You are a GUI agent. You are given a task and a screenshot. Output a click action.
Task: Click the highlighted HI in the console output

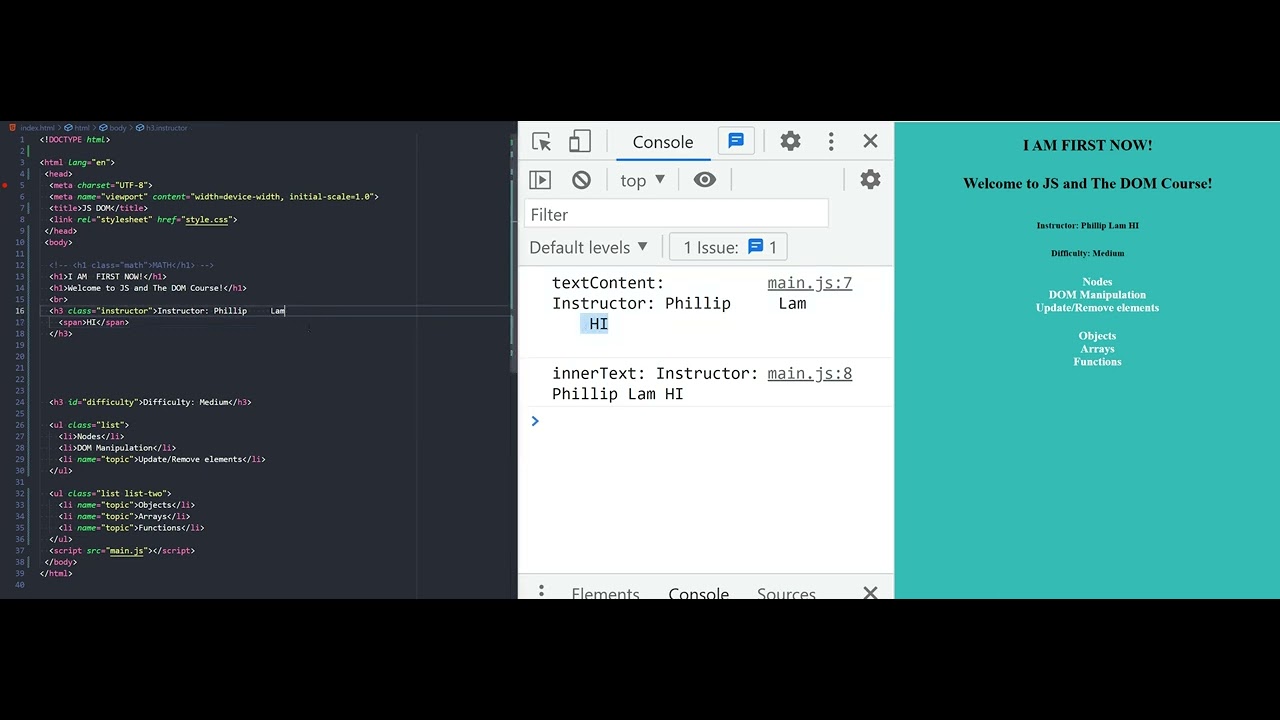pyautogui.click(x=598, y=324)
